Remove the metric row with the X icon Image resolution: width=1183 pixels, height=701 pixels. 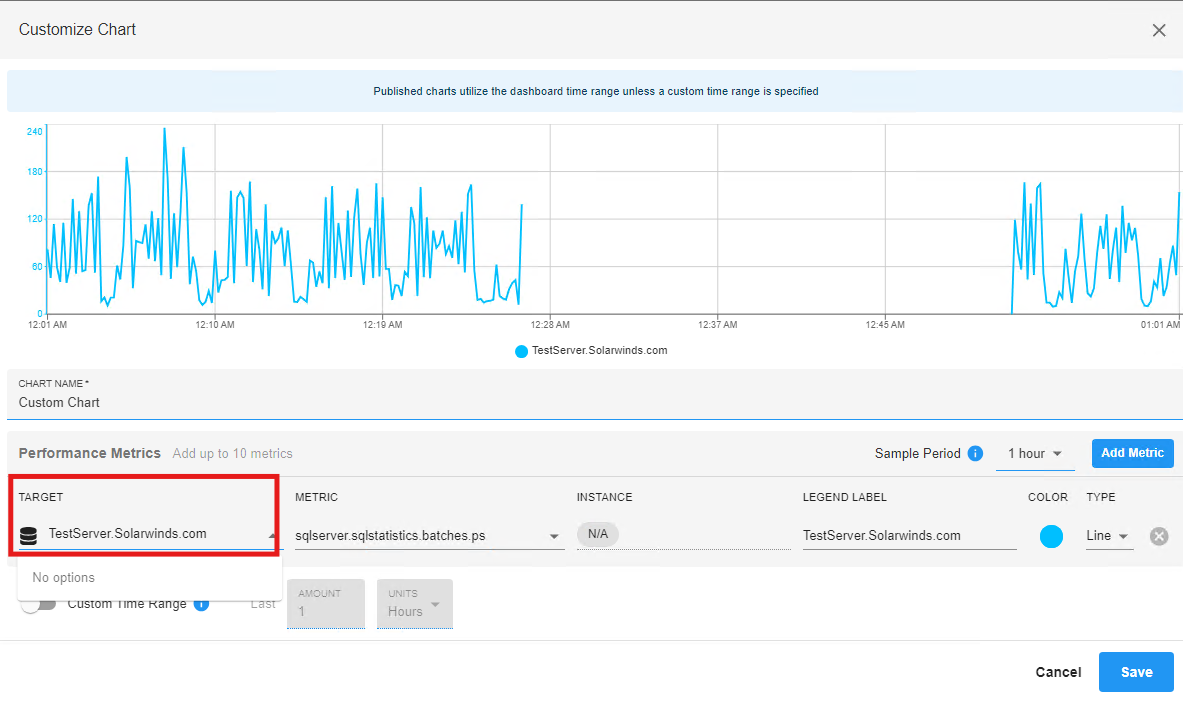pos(1159,536)
